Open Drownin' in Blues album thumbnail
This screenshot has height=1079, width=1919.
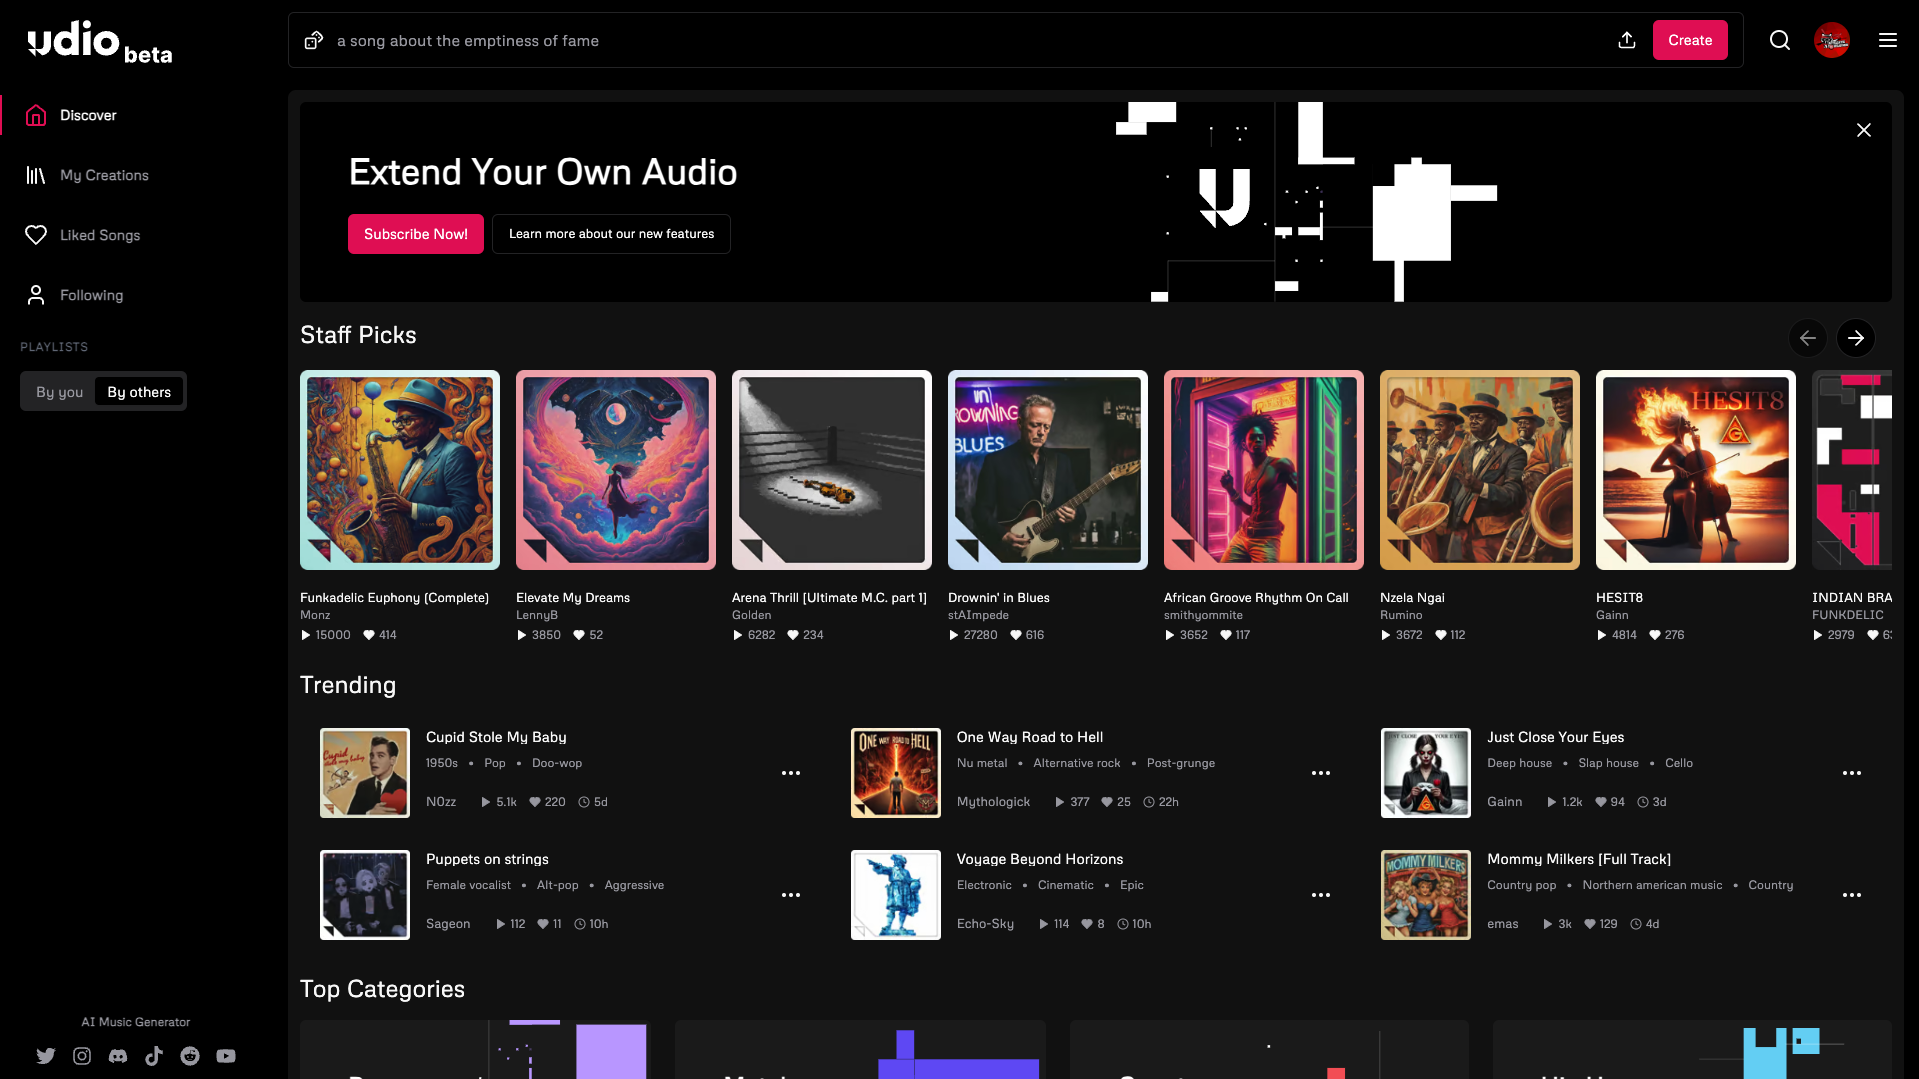coord(1047,470)
